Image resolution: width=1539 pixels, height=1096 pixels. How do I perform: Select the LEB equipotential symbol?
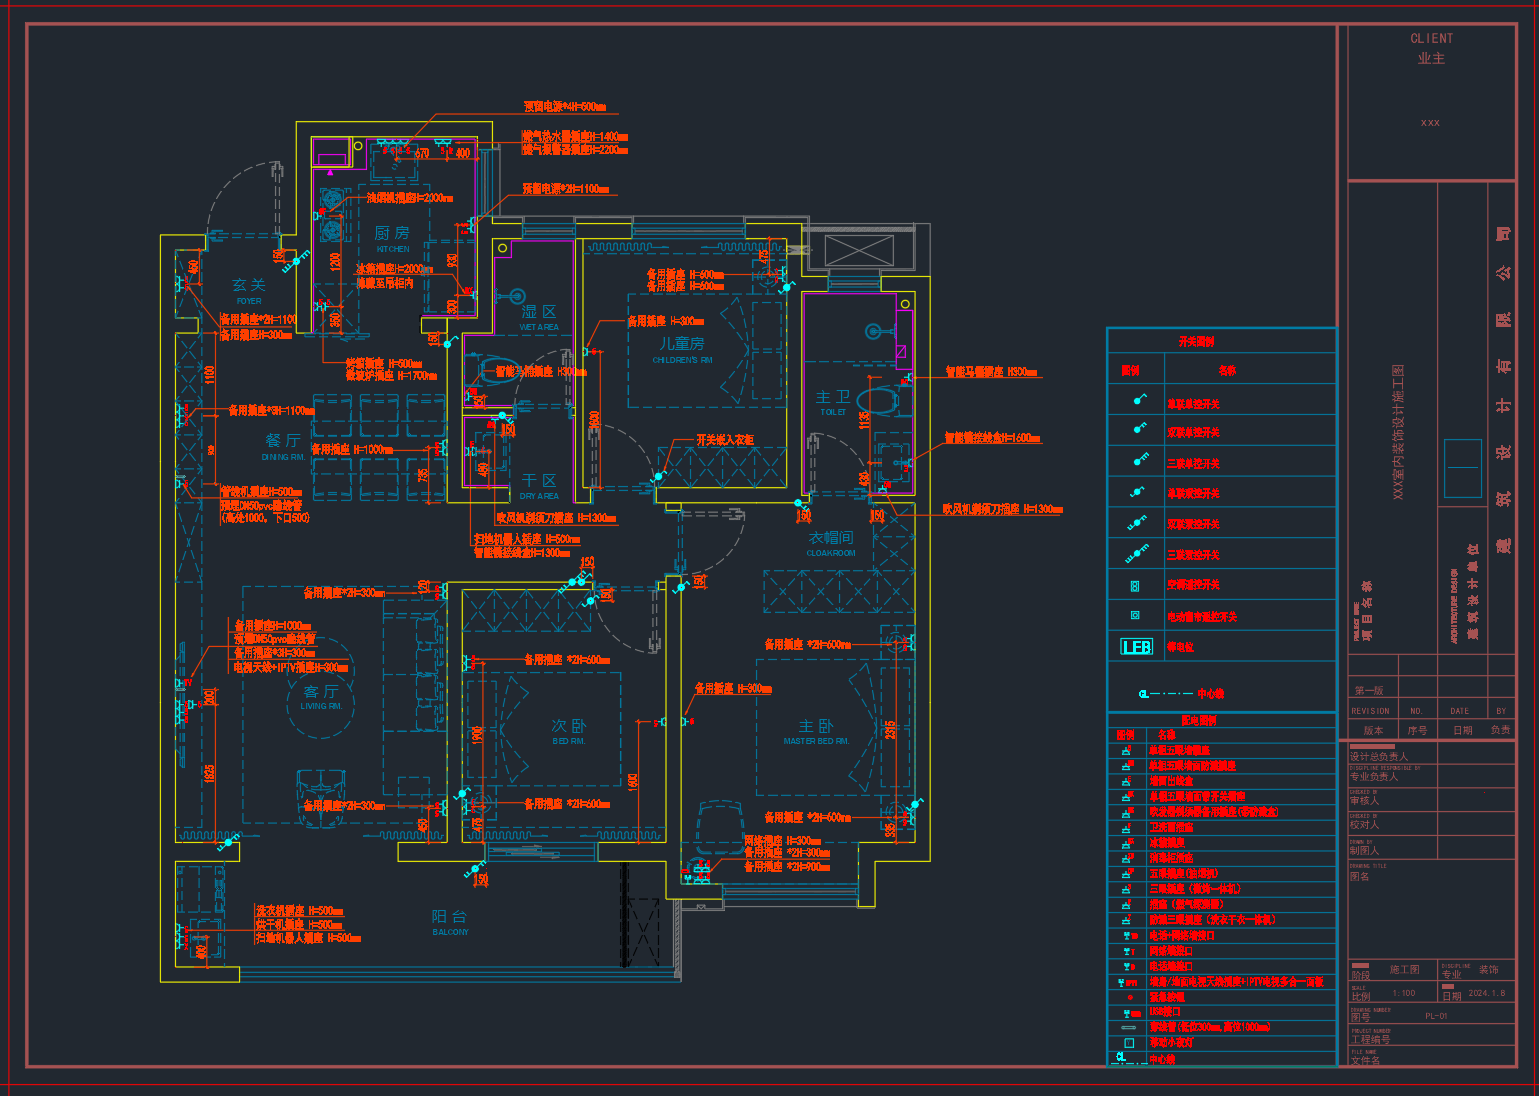click(x=1136, y=647)
